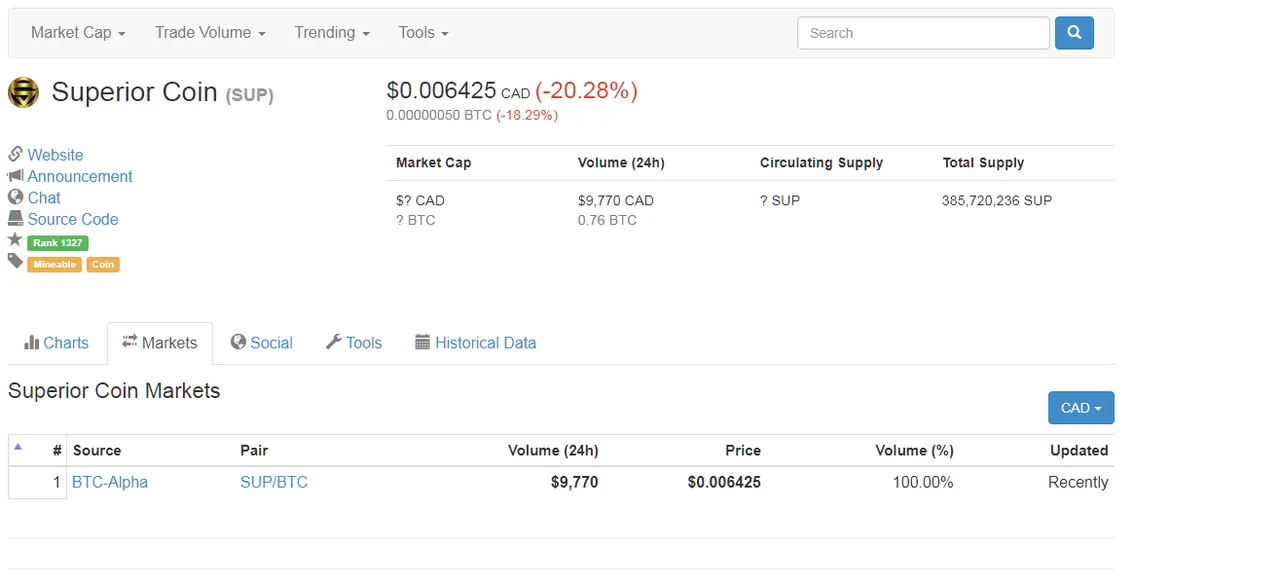Click the Circulating Supply stat label
The height and width of the screenshot is (578, 1280).
click(821, 162)
